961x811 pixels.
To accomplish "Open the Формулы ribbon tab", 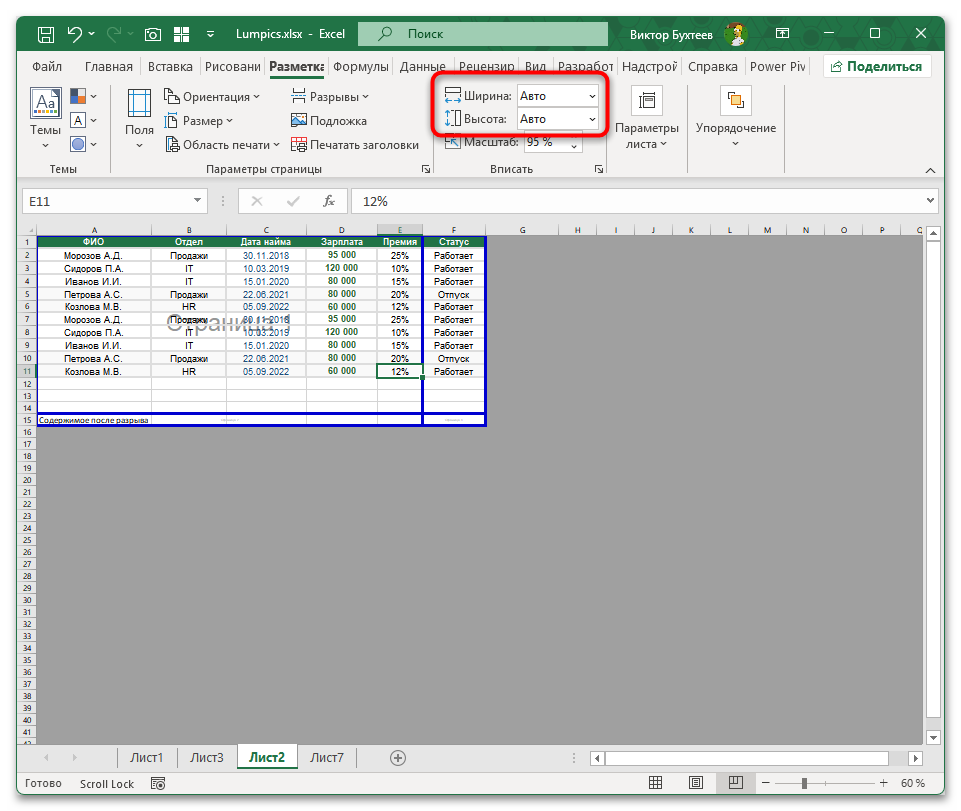I will [360, 67].
